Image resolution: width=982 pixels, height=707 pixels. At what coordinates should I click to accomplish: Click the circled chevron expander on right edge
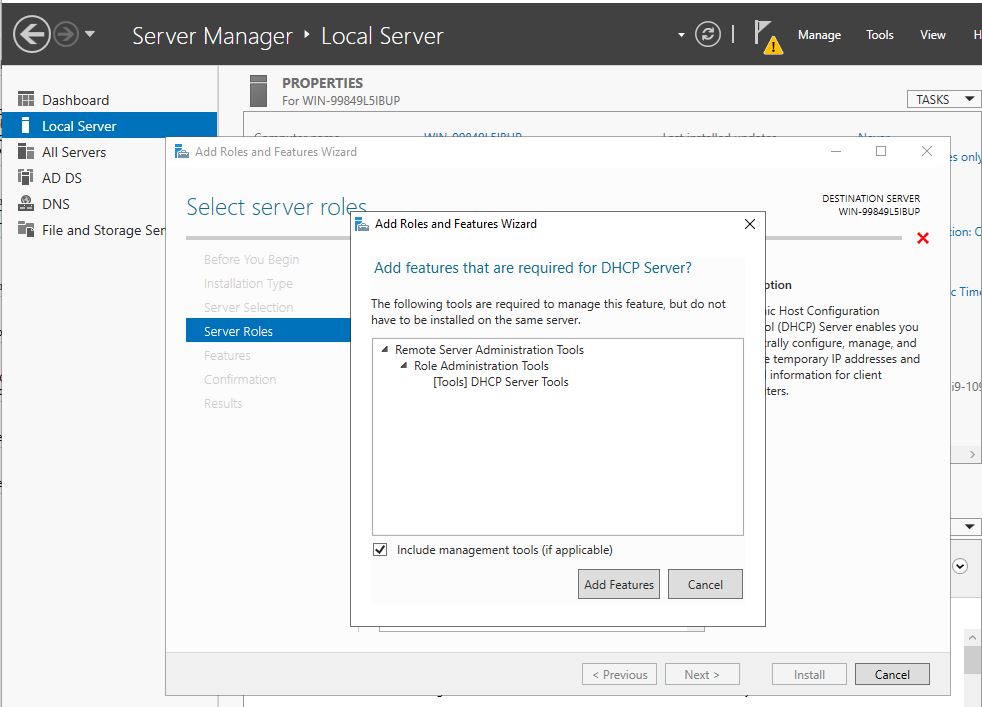(959, 566)
